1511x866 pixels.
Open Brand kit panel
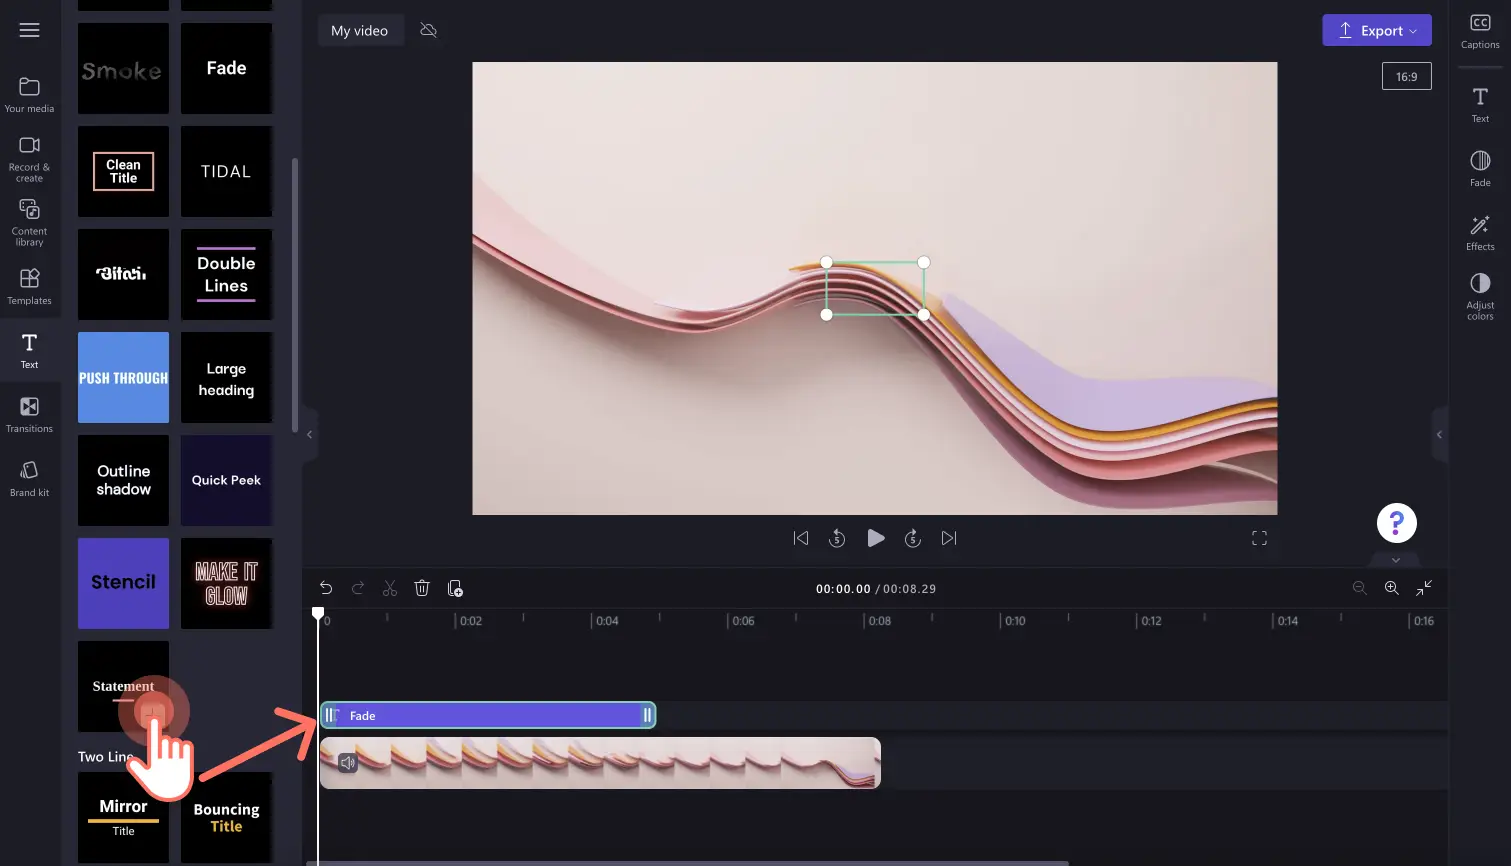tap(30, 478)
